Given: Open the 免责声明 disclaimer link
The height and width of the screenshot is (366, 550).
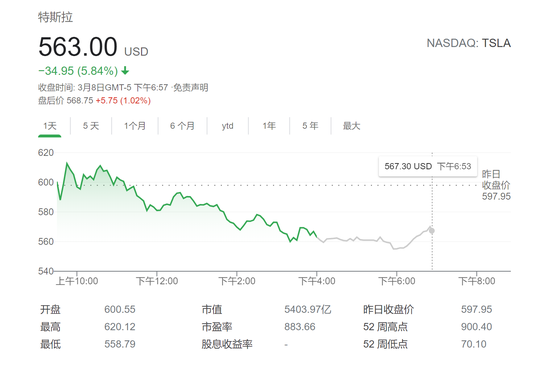Looking at the screenshot, I should (191, 87).
